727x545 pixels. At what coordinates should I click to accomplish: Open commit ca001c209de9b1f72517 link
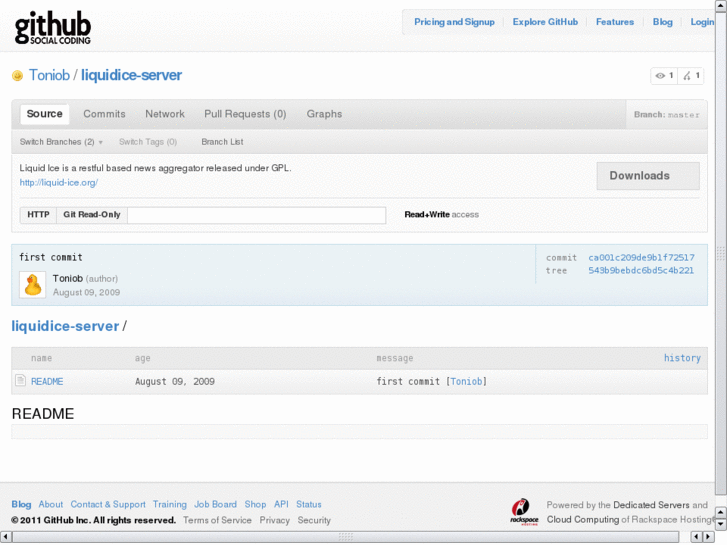click(x=641, y=257)
